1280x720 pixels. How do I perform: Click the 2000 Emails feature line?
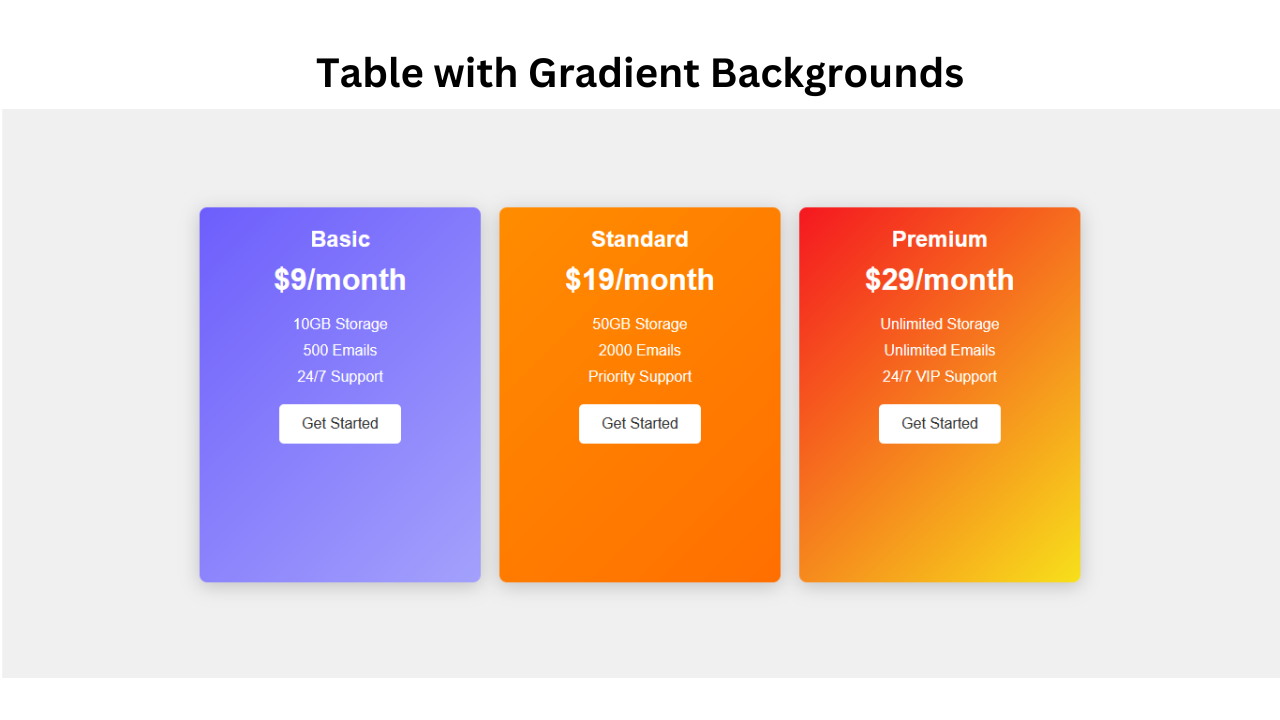coord(640,350)
